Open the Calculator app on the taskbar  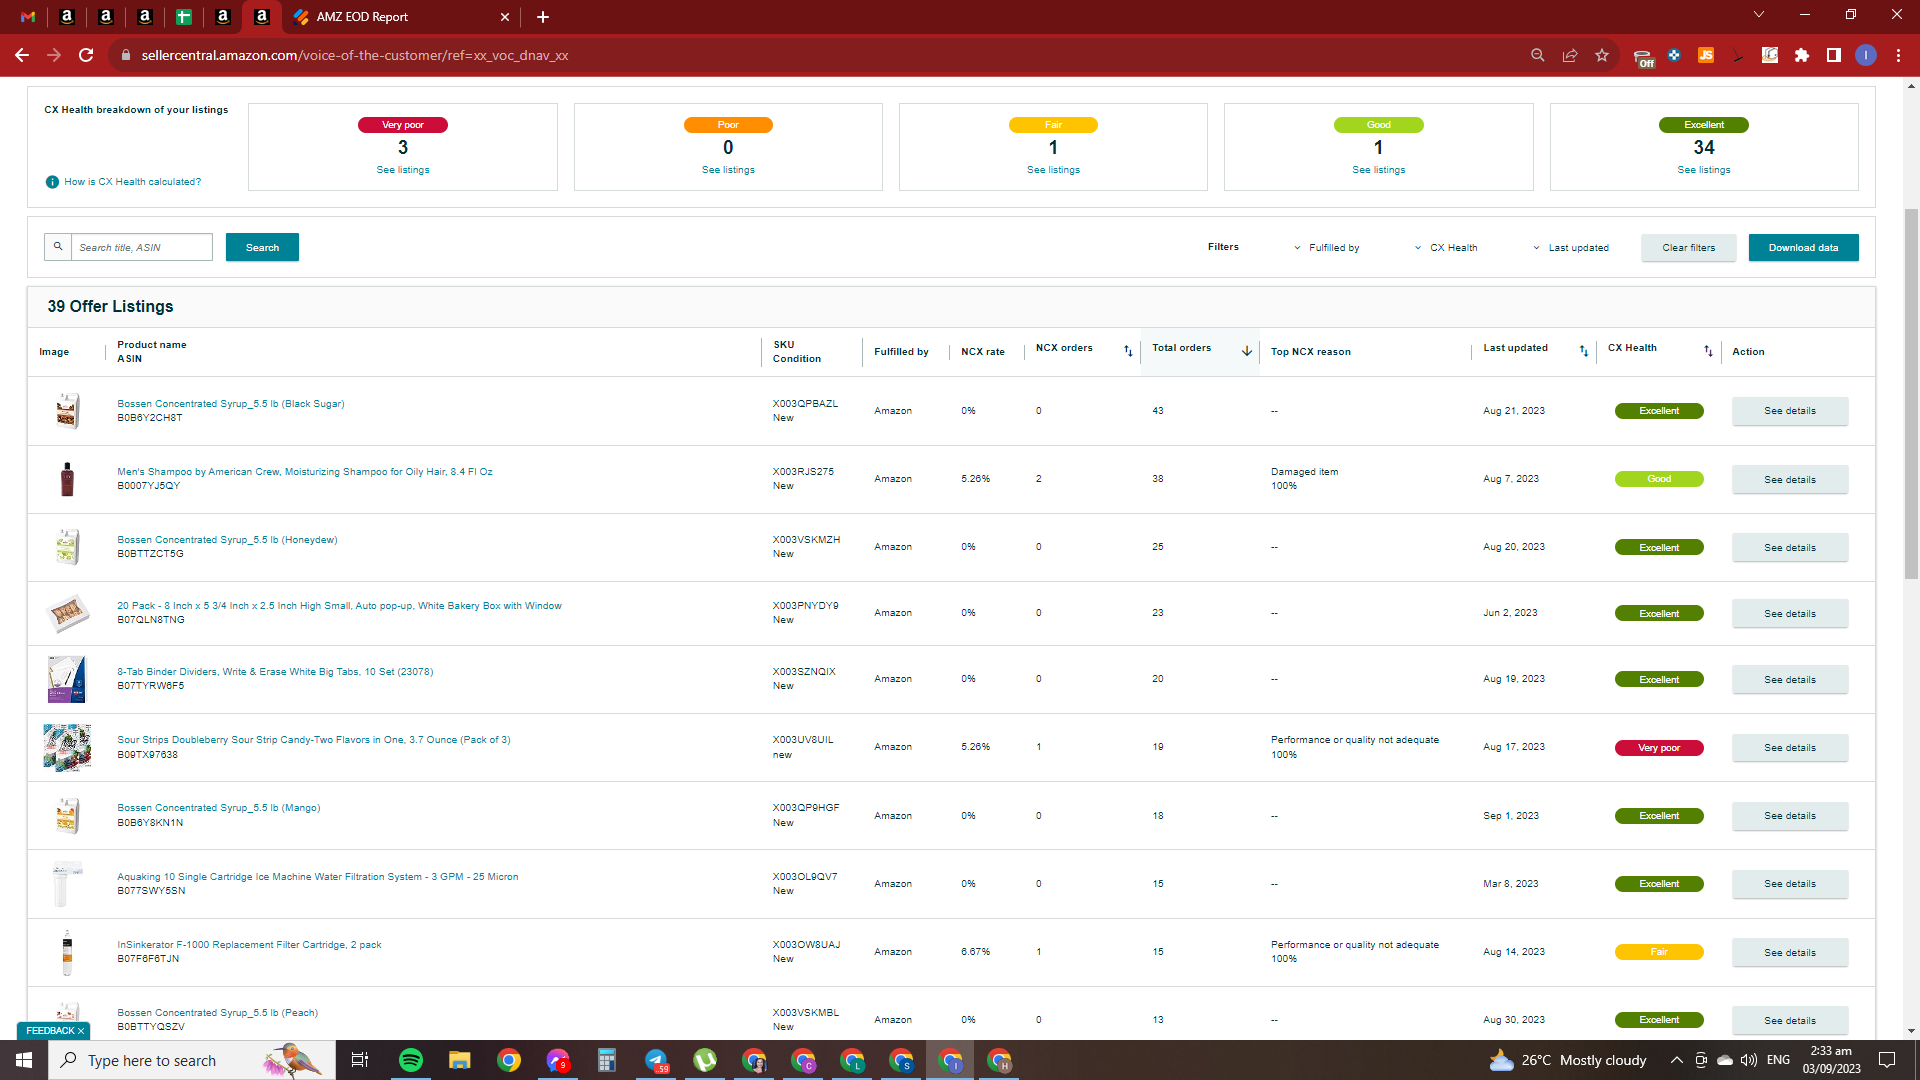[607, 1060]
